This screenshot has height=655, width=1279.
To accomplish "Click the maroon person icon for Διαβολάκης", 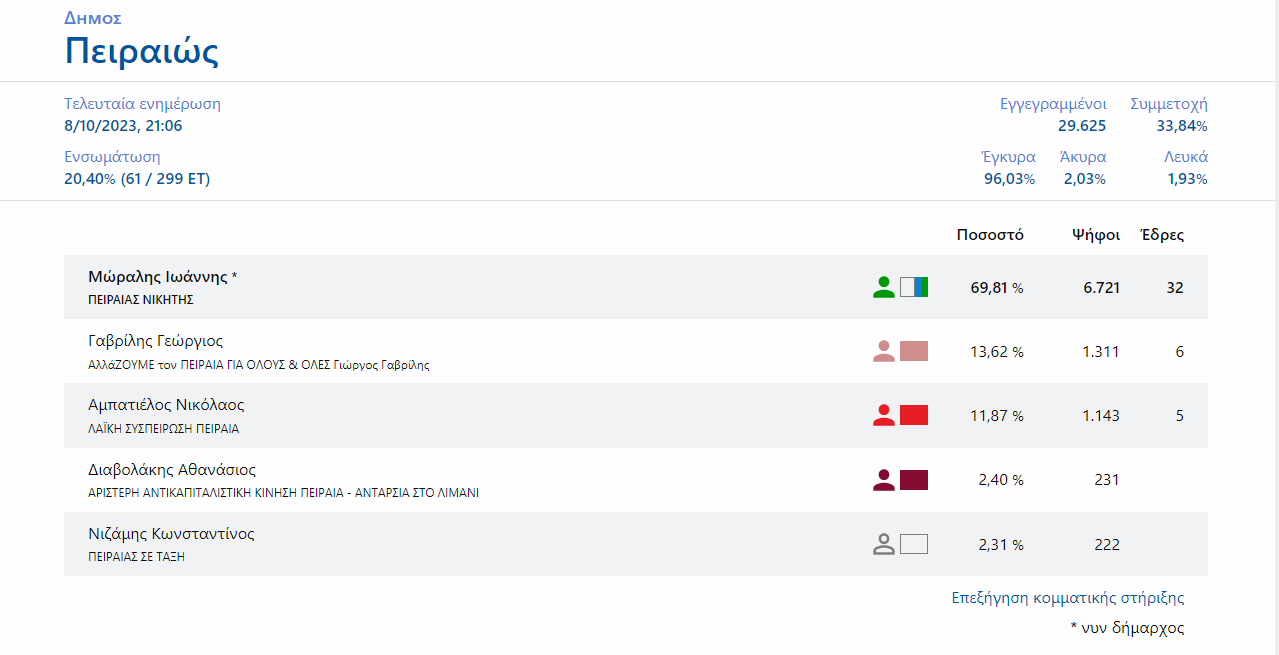I will pyautogui.click(x=883, y=480).
